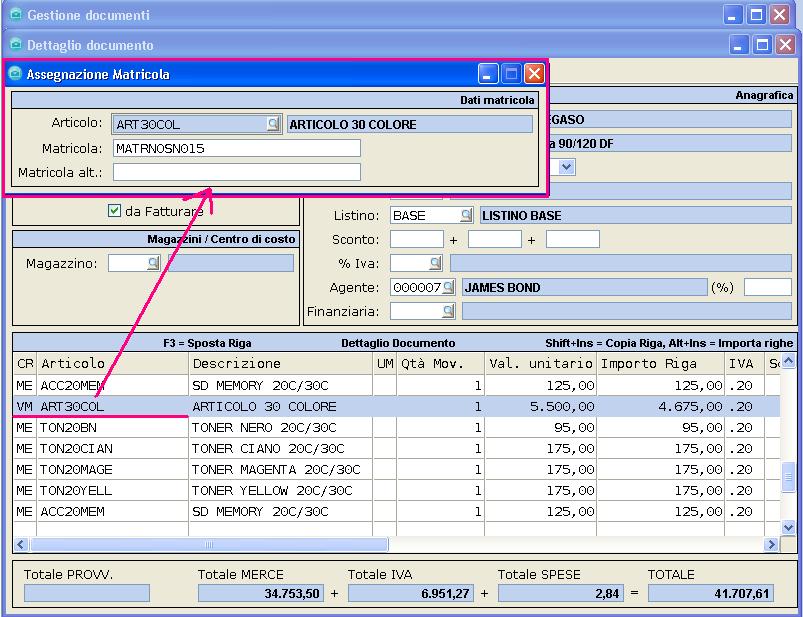The image size is (803, 617).
Task: Click the Qtà Mov. column header
Action: (440, 364)
